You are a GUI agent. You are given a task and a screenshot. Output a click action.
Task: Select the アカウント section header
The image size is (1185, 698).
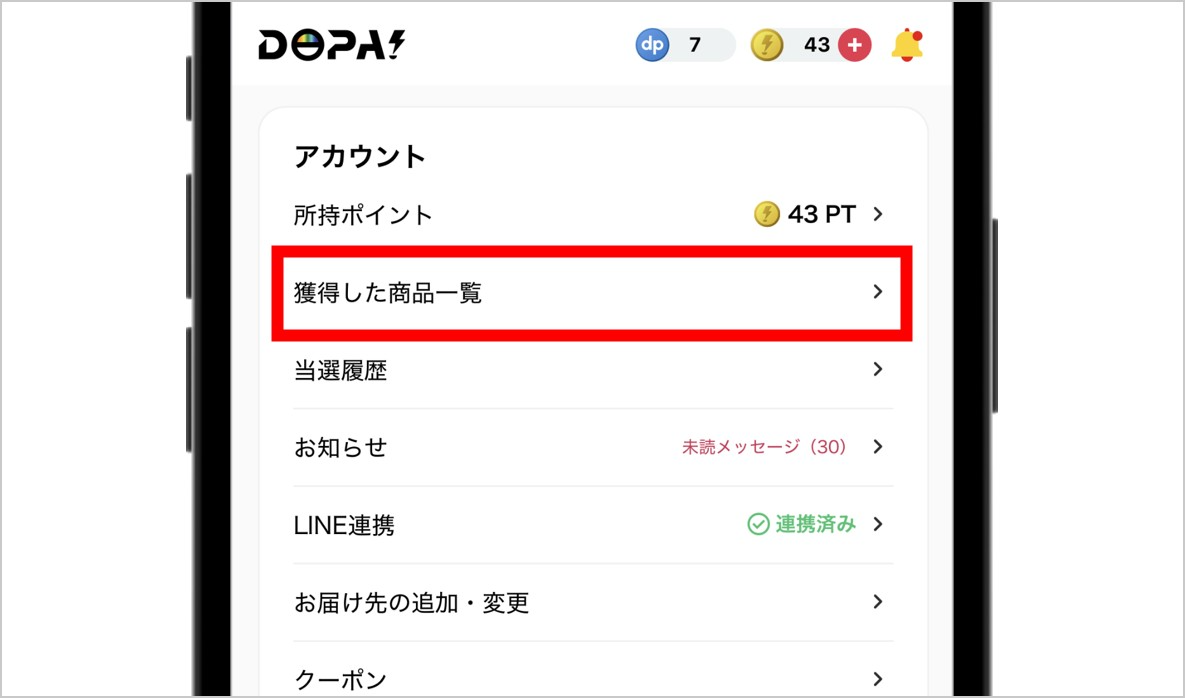click(x=361, y=156)
